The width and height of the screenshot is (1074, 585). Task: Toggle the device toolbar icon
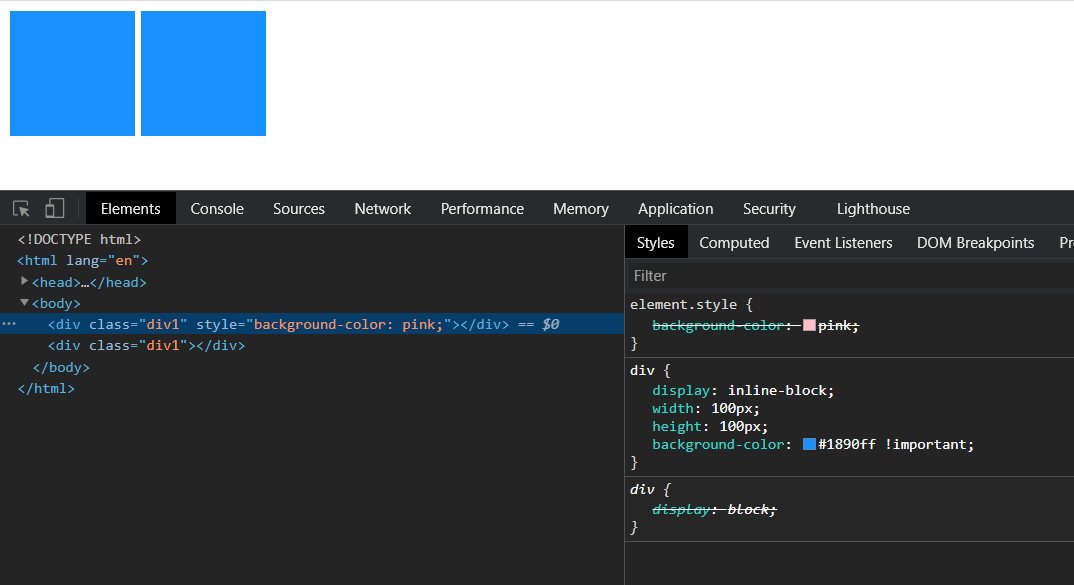[x=55, y=209]
